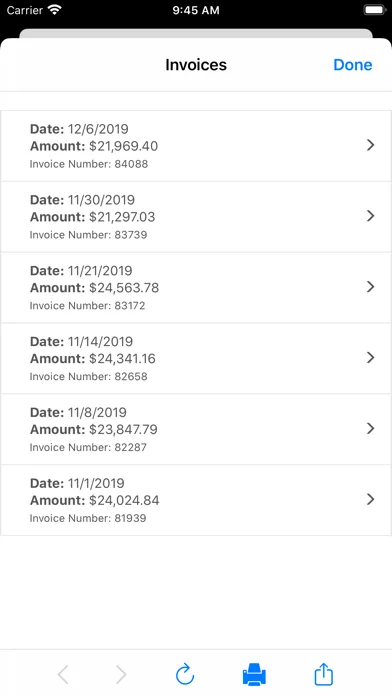Tap the refresh icon in toolbar
392x696 pixels.
point(185,674)
